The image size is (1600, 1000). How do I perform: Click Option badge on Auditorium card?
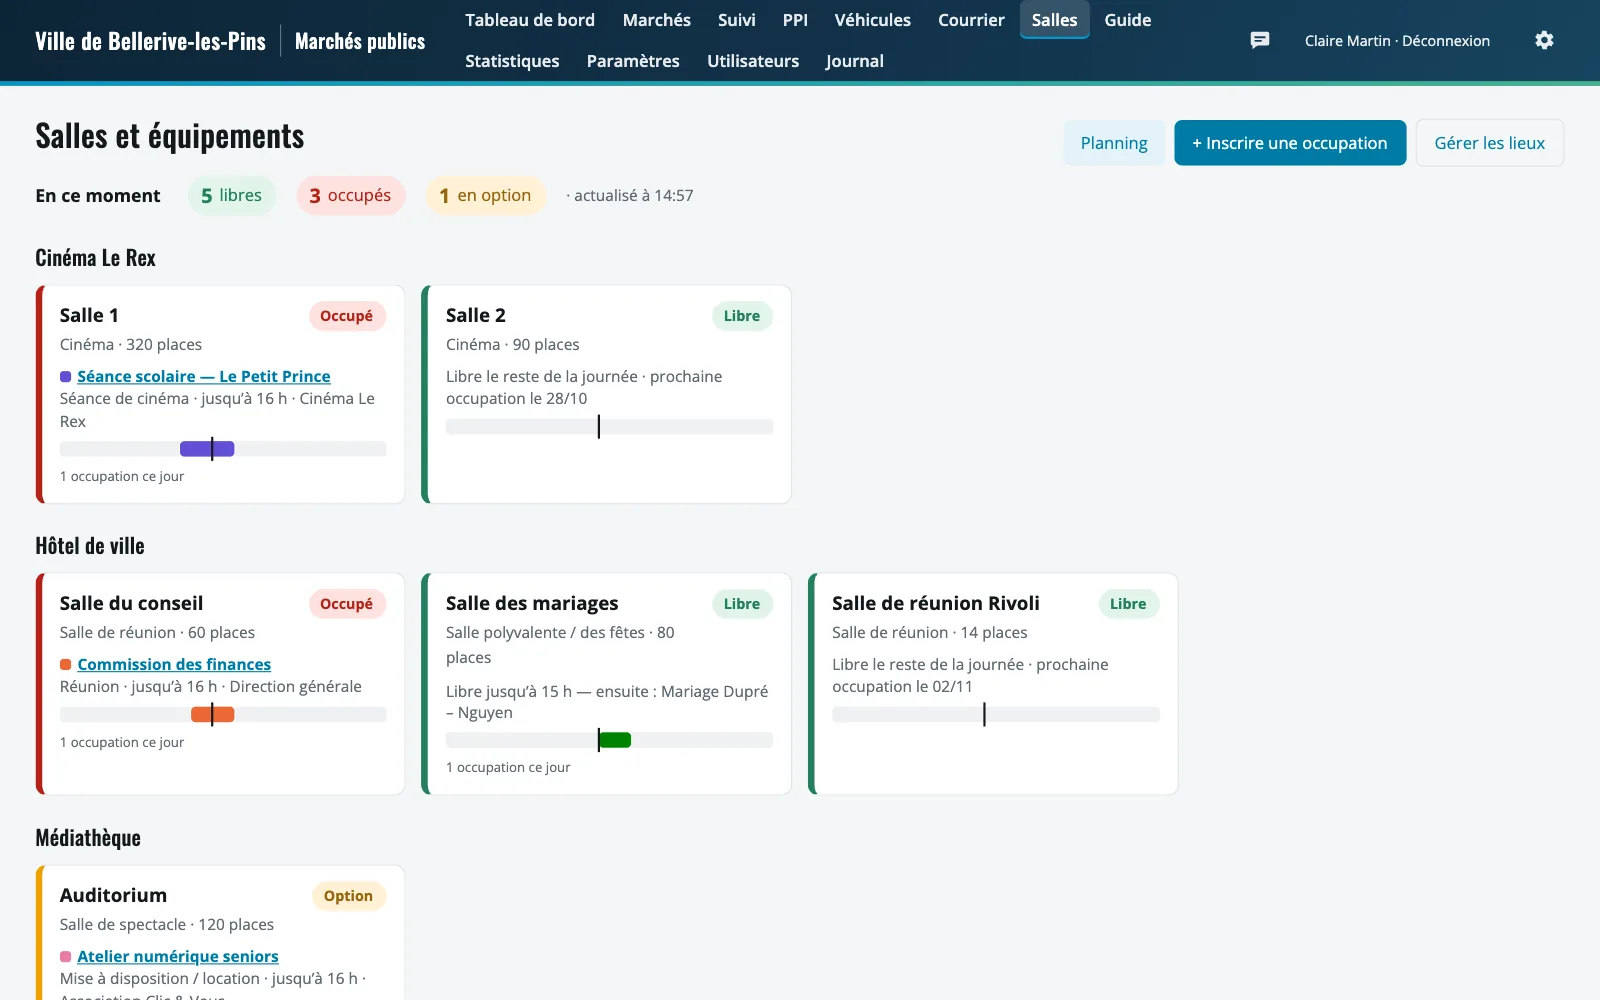[348, 896]
